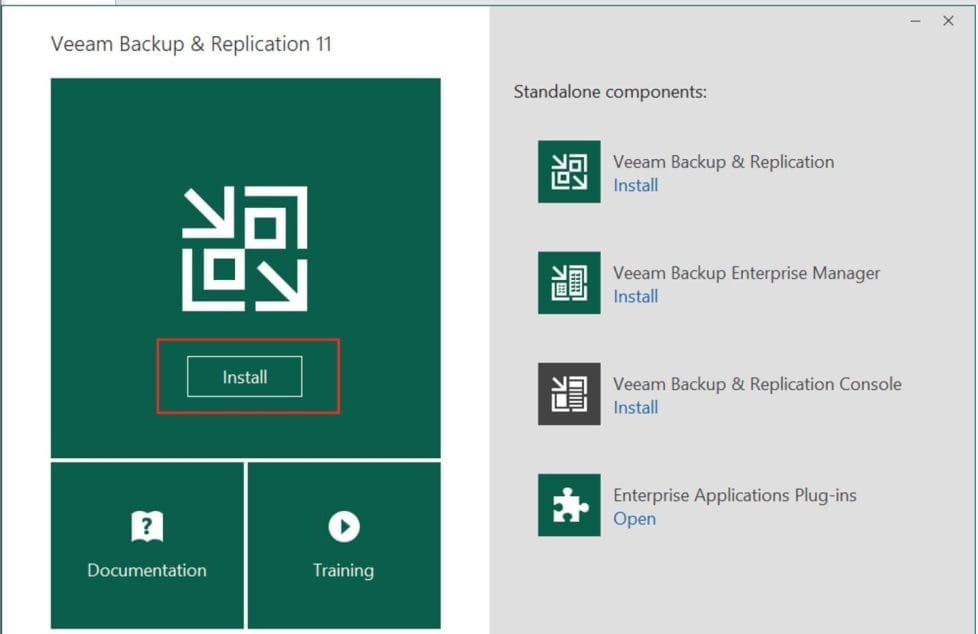Open the Training tile label
The image size is (978, 634).
343,570
